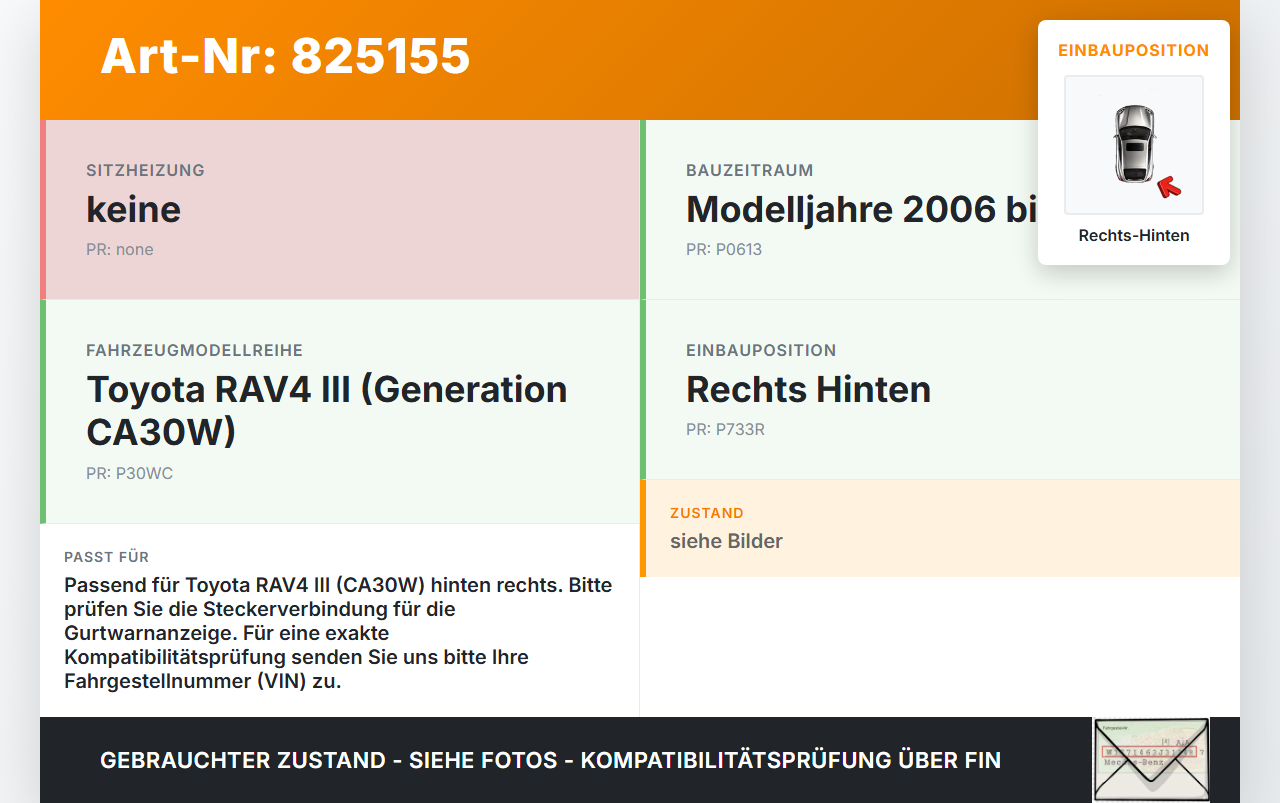Image resolution: width=1280 pixels, height=803 pixels.
Task: Click the Art-Nr: 825155 heading
Action: (x=285, y=56)
